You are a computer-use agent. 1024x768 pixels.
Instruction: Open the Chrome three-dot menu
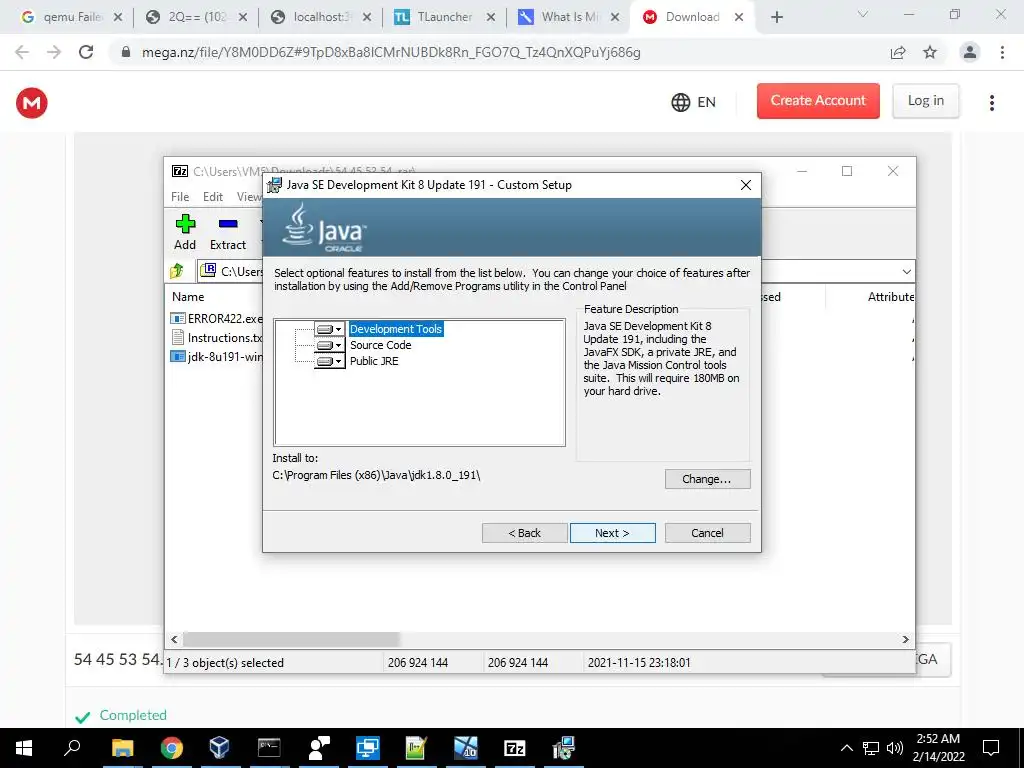click(x=1002, y=52)
